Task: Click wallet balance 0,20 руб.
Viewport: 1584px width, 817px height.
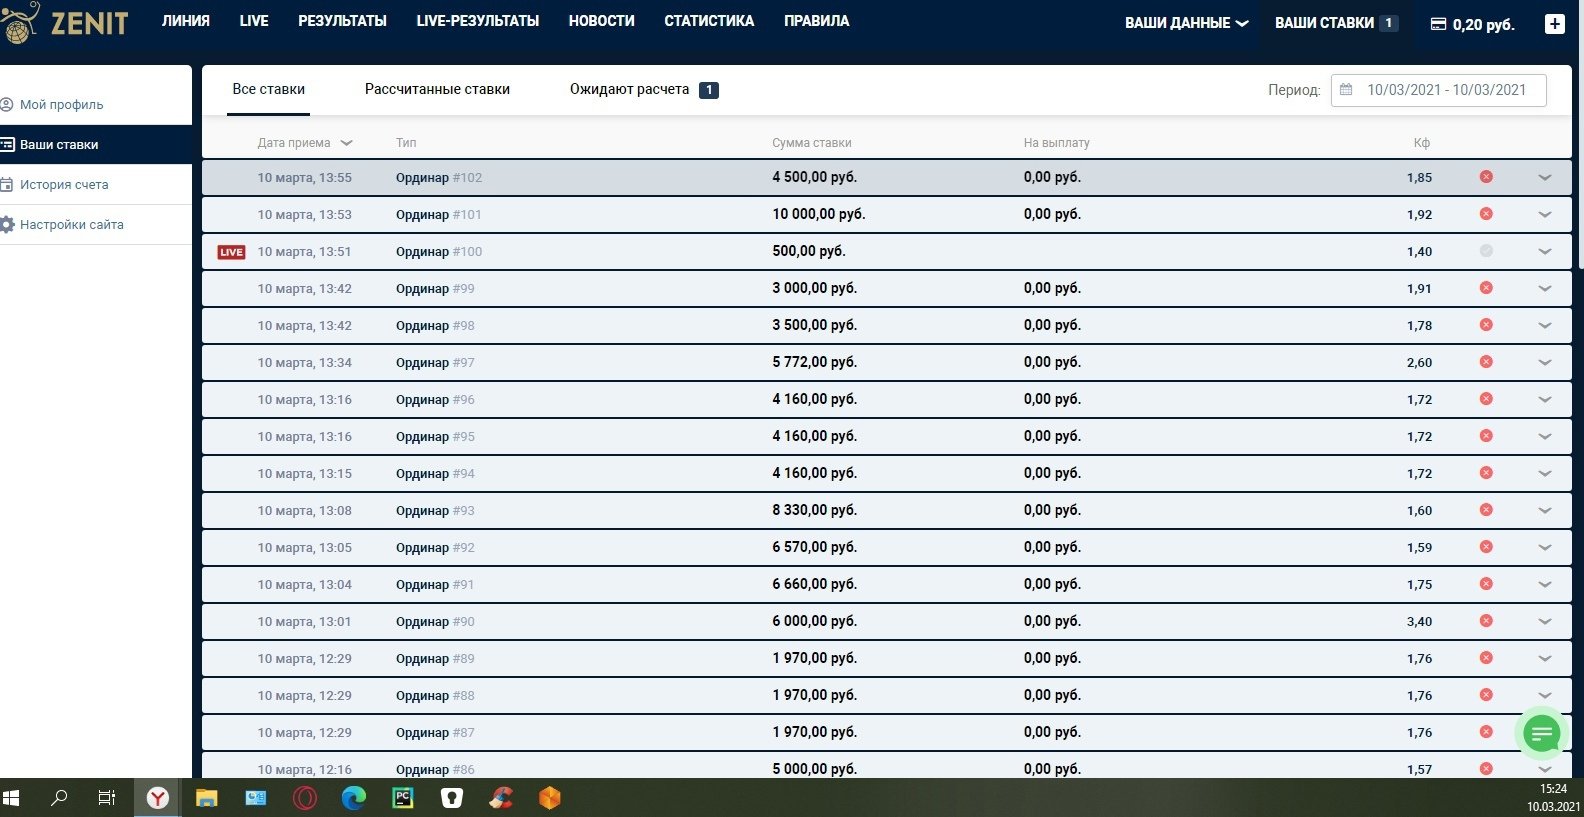Action: [x=1472, y=24]
